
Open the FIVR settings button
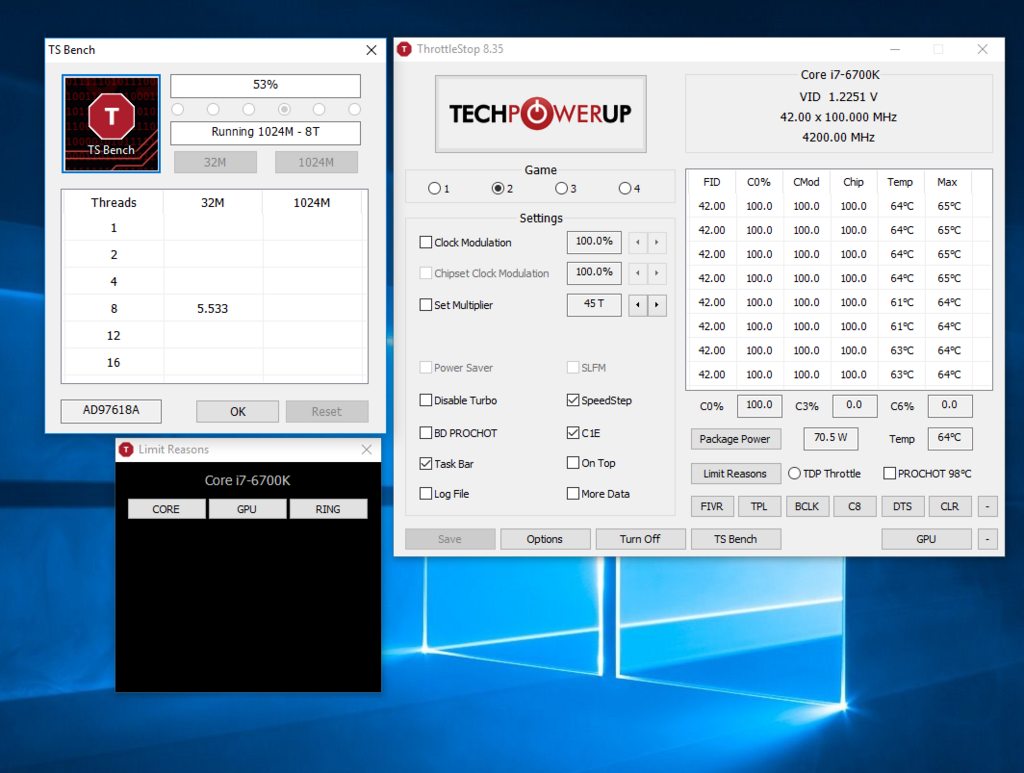712,507
